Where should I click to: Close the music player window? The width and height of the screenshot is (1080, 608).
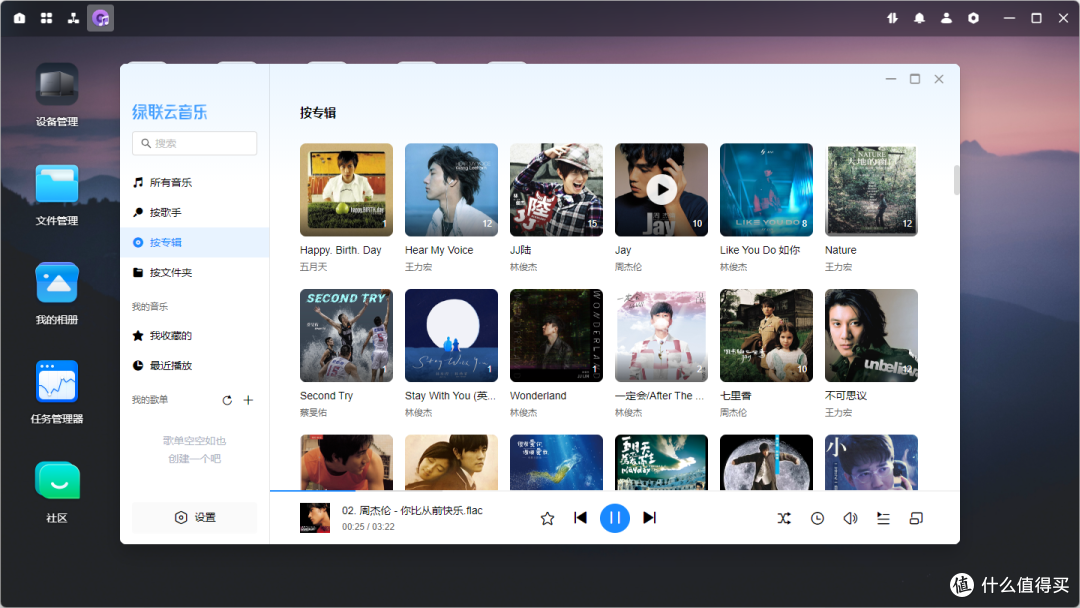pos(939,79)
